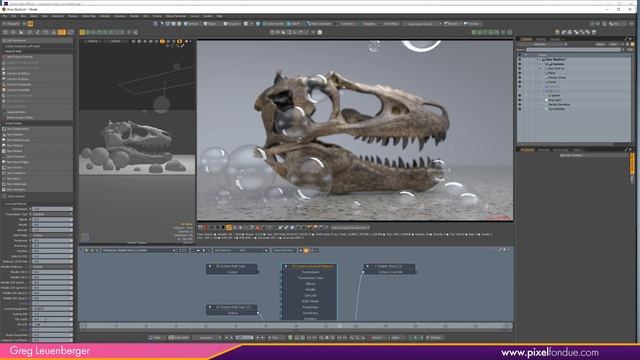
Task: Collapse the Dino Skull.lxo scene tree
Action: click(x=538, y=59)
